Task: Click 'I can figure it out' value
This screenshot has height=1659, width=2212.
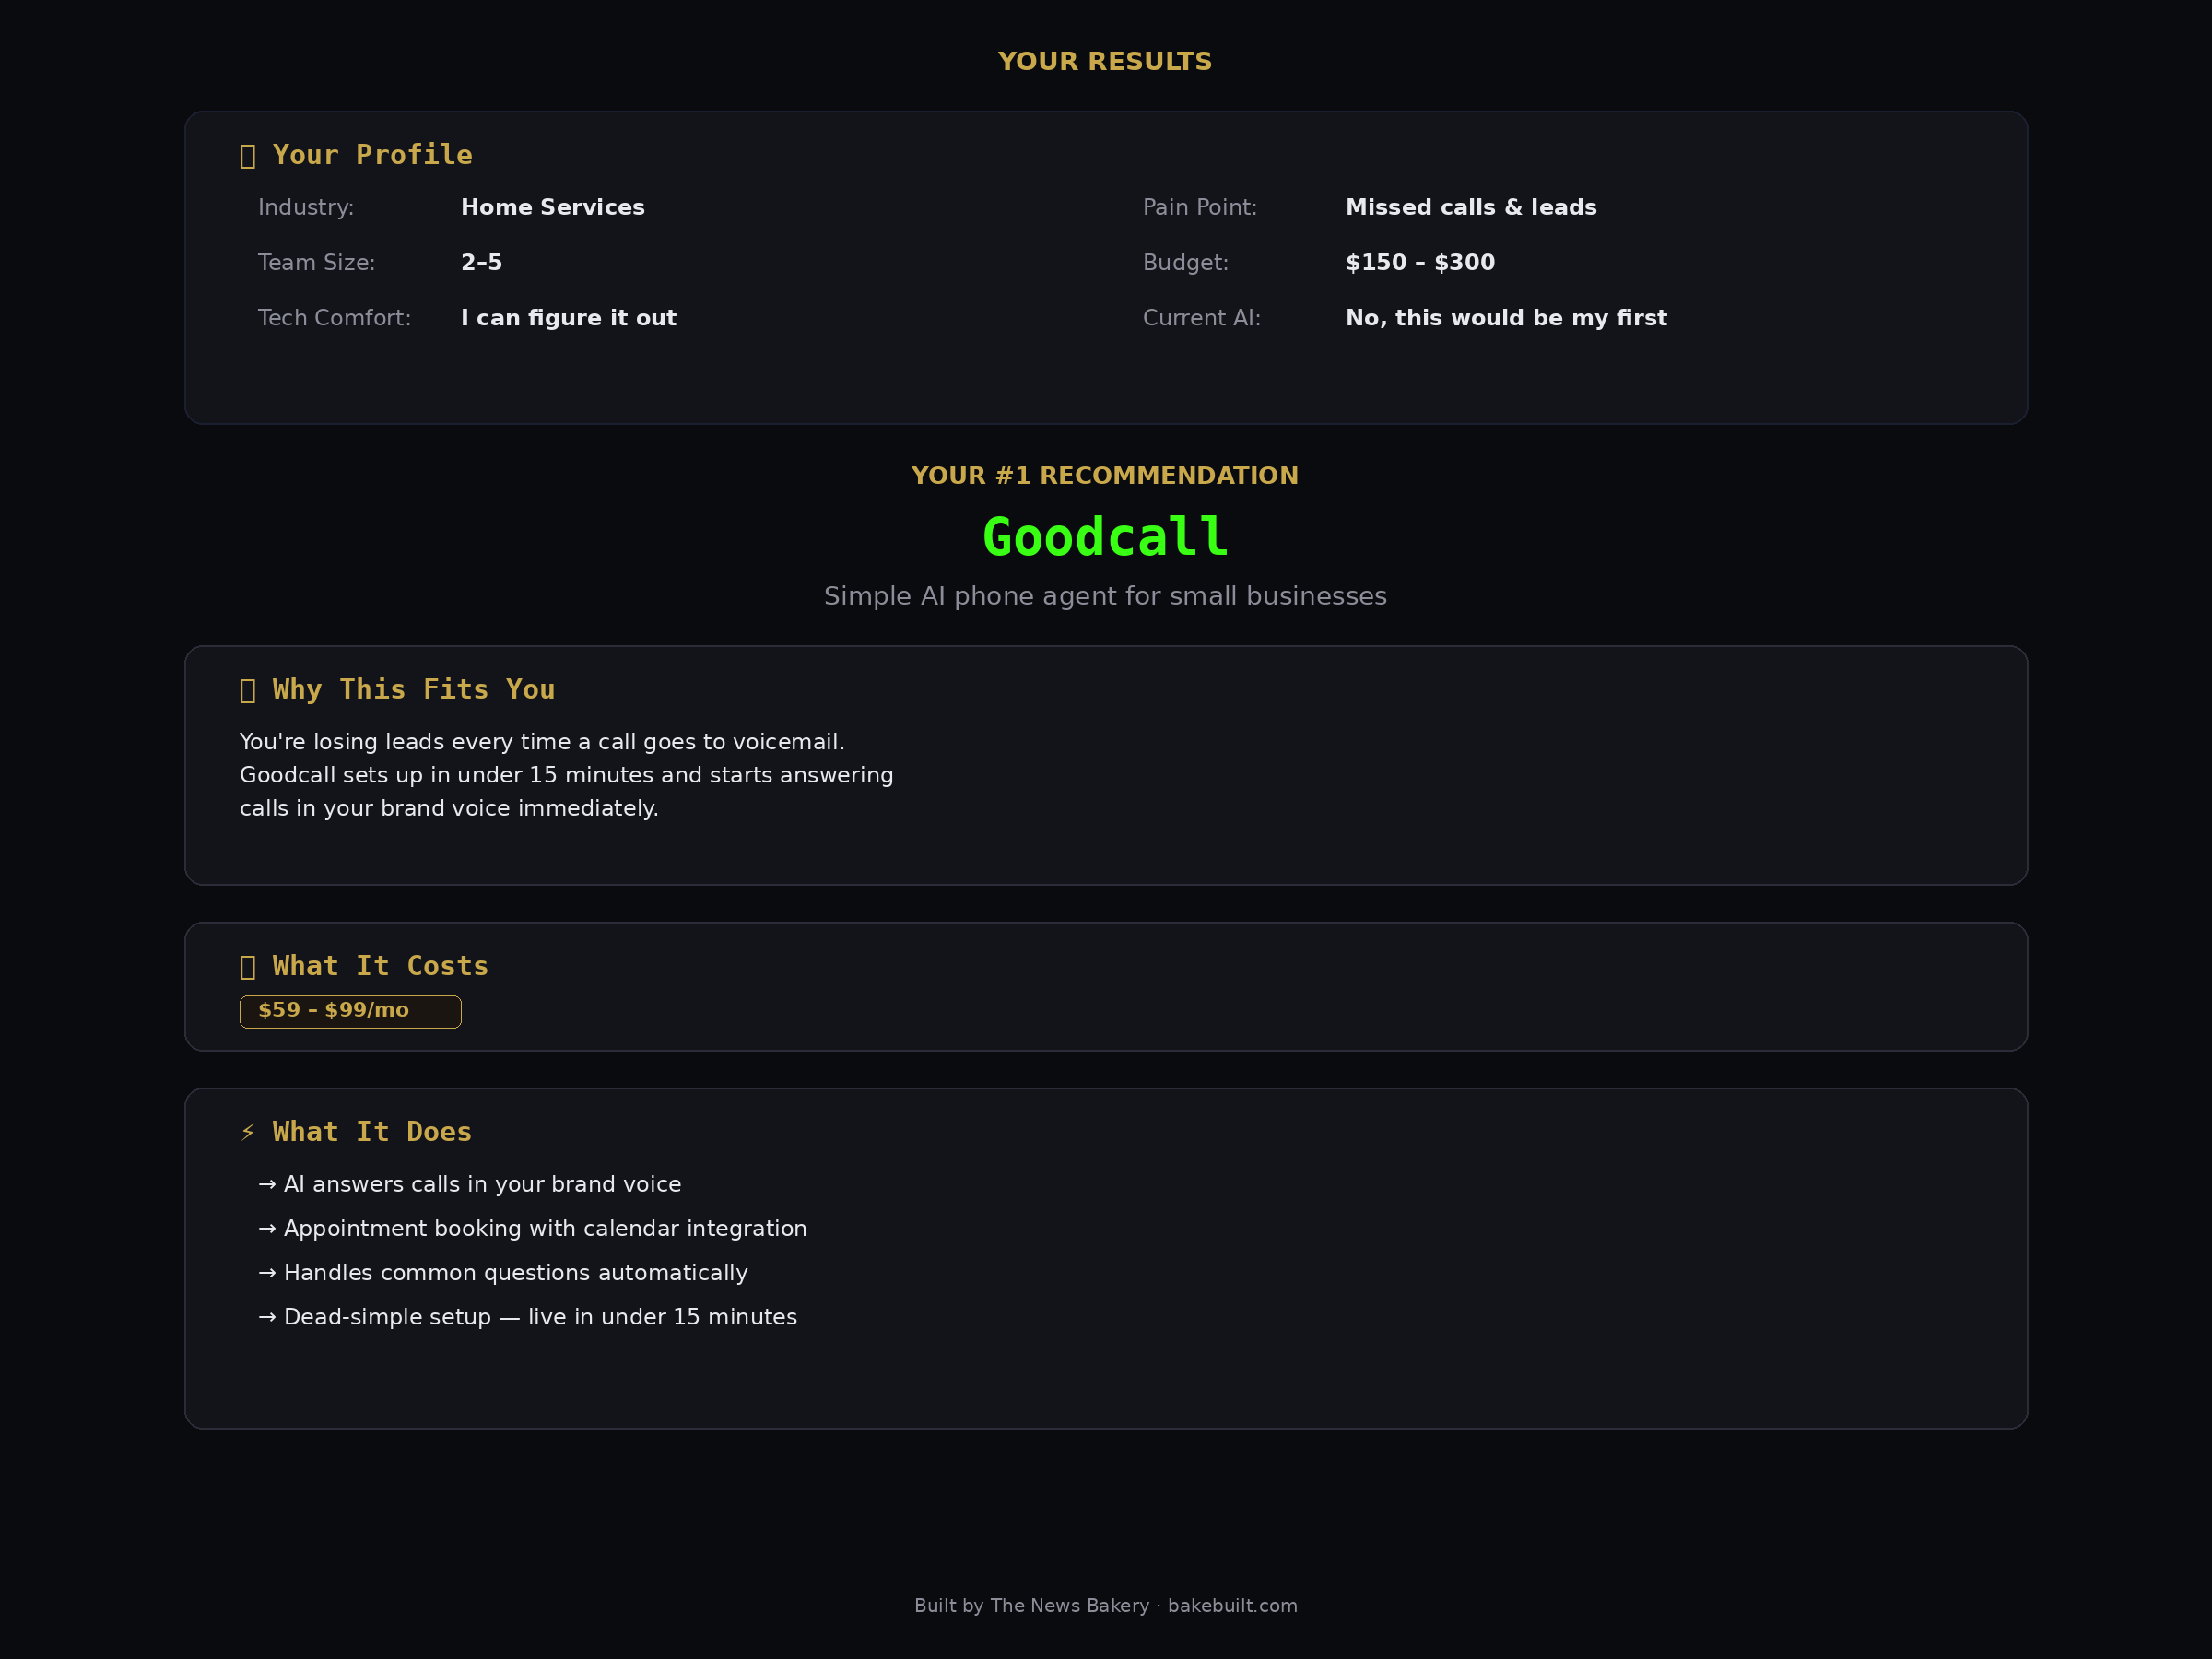Action: (568, 318)
